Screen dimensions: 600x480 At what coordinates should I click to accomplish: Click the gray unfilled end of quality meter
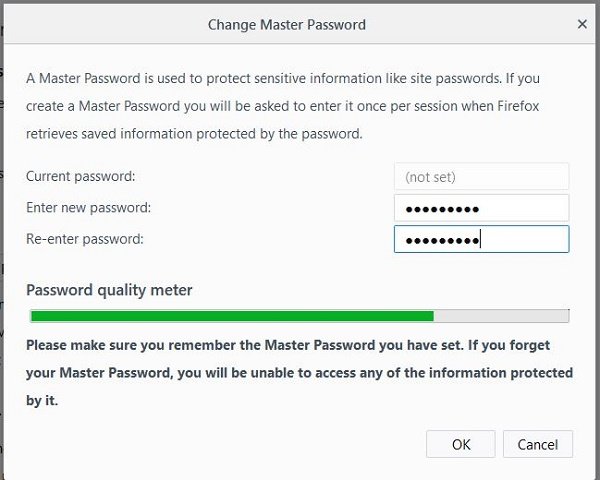[501, 316]
